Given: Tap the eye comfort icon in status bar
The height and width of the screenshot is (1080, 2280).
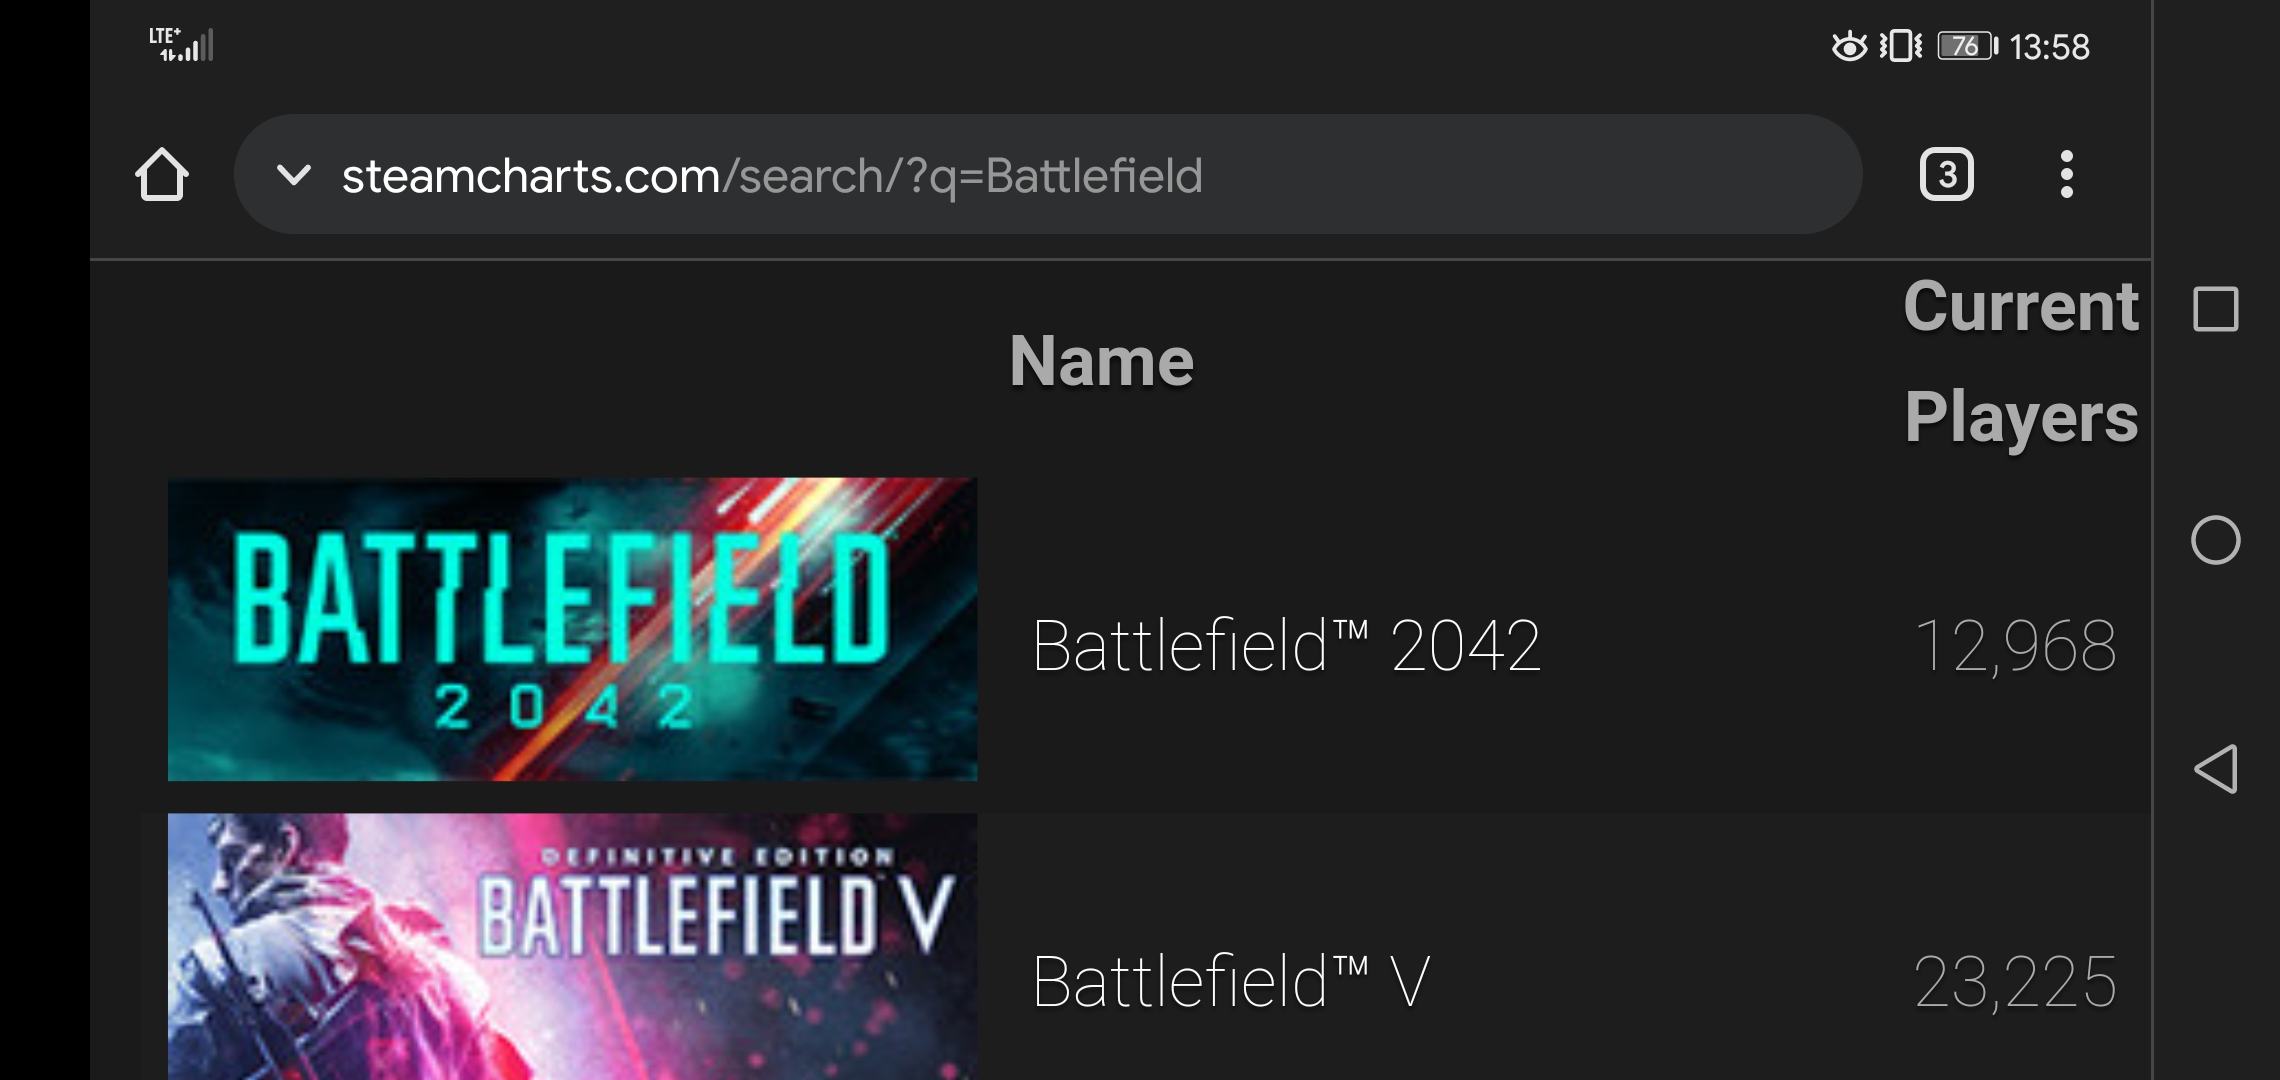Looking at the screenshot, I should [x=1849, y=46].
